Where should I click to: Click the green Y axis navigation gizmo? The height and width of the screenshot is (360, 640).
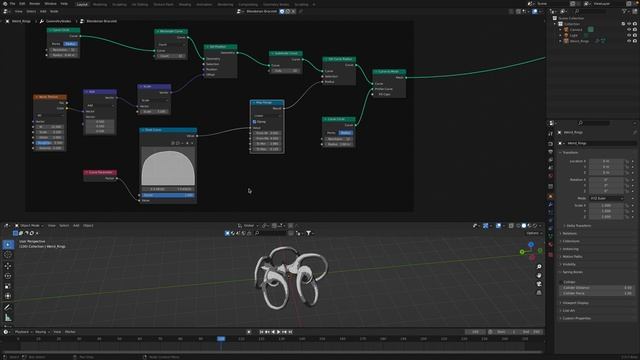coord(522,252)
